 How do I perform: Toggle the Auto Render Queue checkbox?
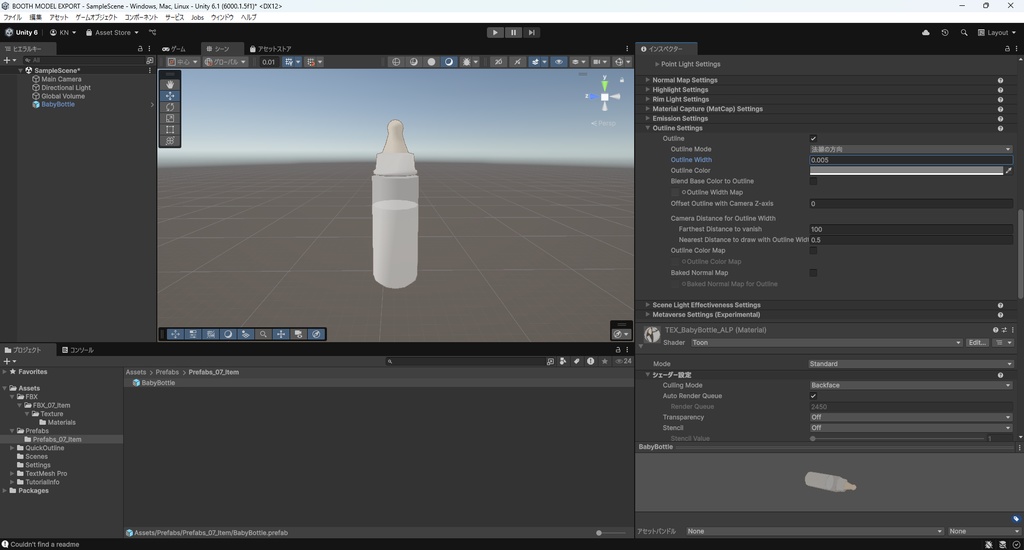(x=813, y=396)
